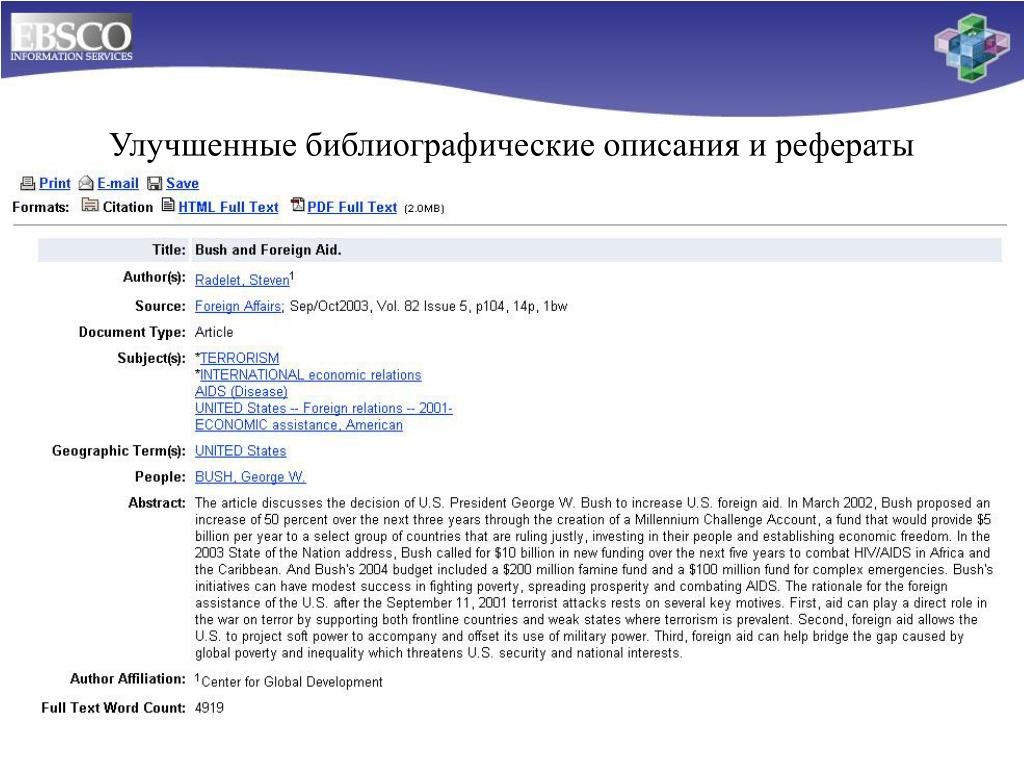Click the source details Sep/Oct2003, Vol. 82 Issue 5
This screenshot has height=768, width=1024.
379,306
